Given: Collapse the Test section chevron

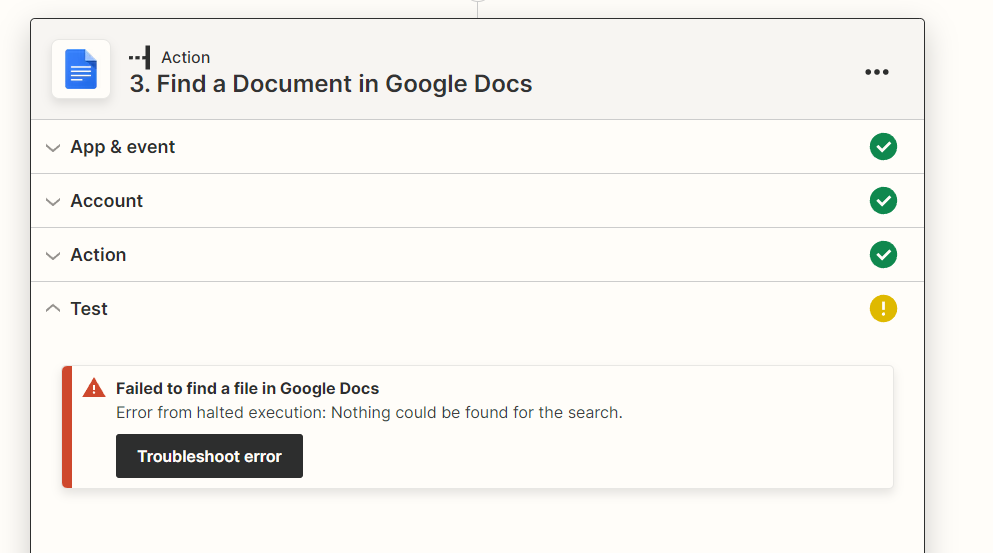Looking at the screenshot, I should click(53, 308).
